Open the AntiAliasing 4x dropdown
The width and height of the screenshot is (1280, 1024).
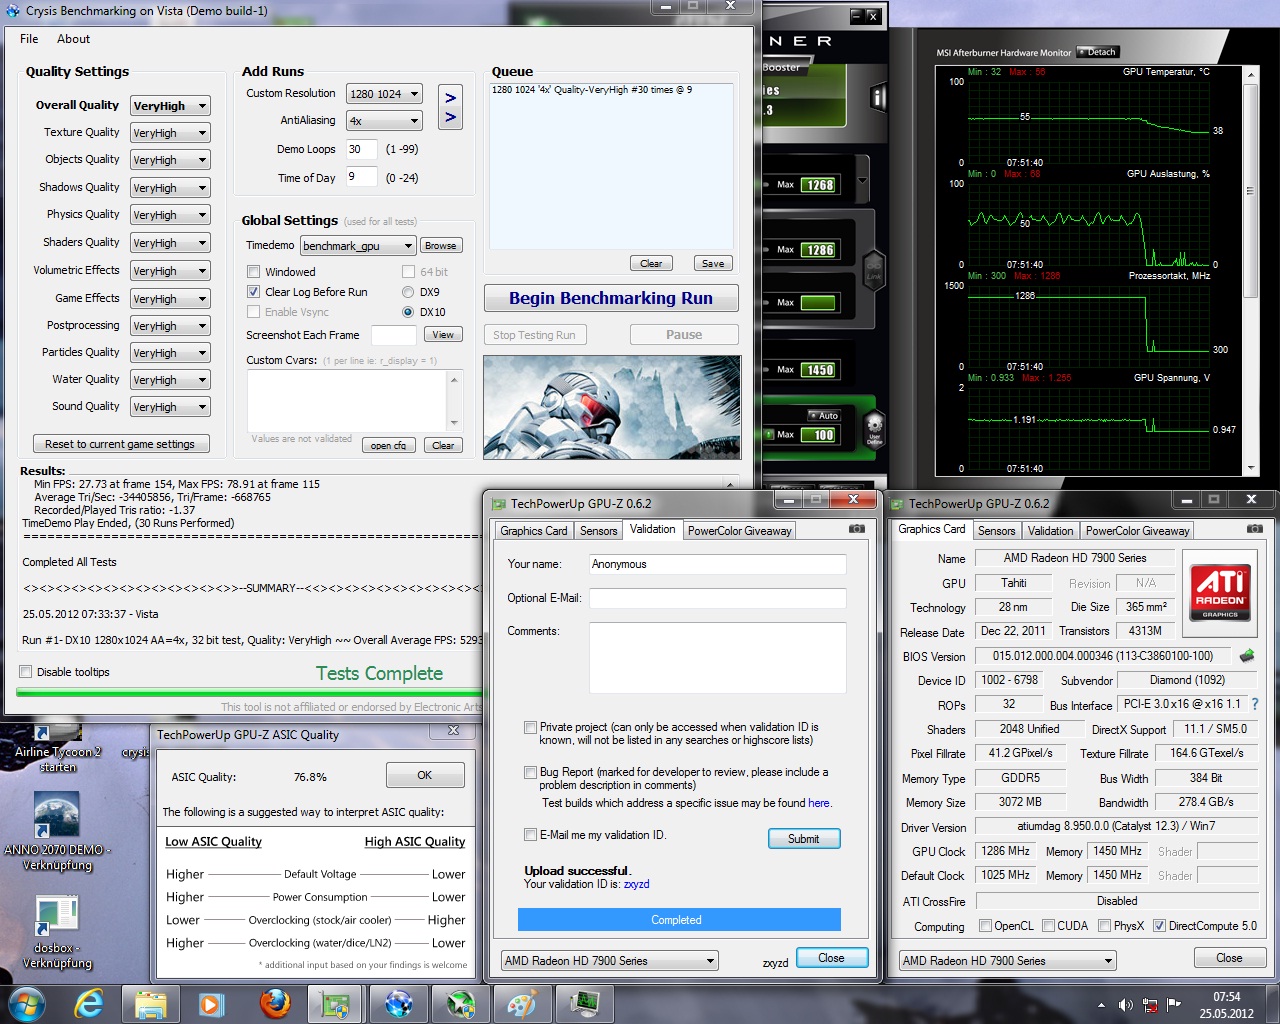click(x=384, y=121)
